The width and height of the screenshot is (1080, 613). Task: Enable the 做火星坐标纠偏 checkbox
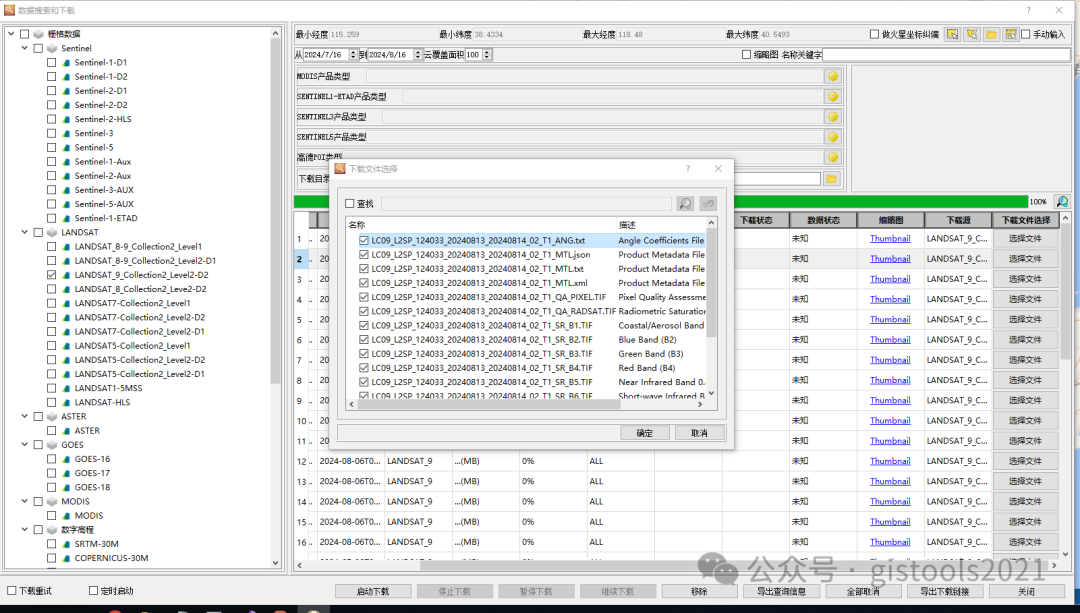(874, 34)
